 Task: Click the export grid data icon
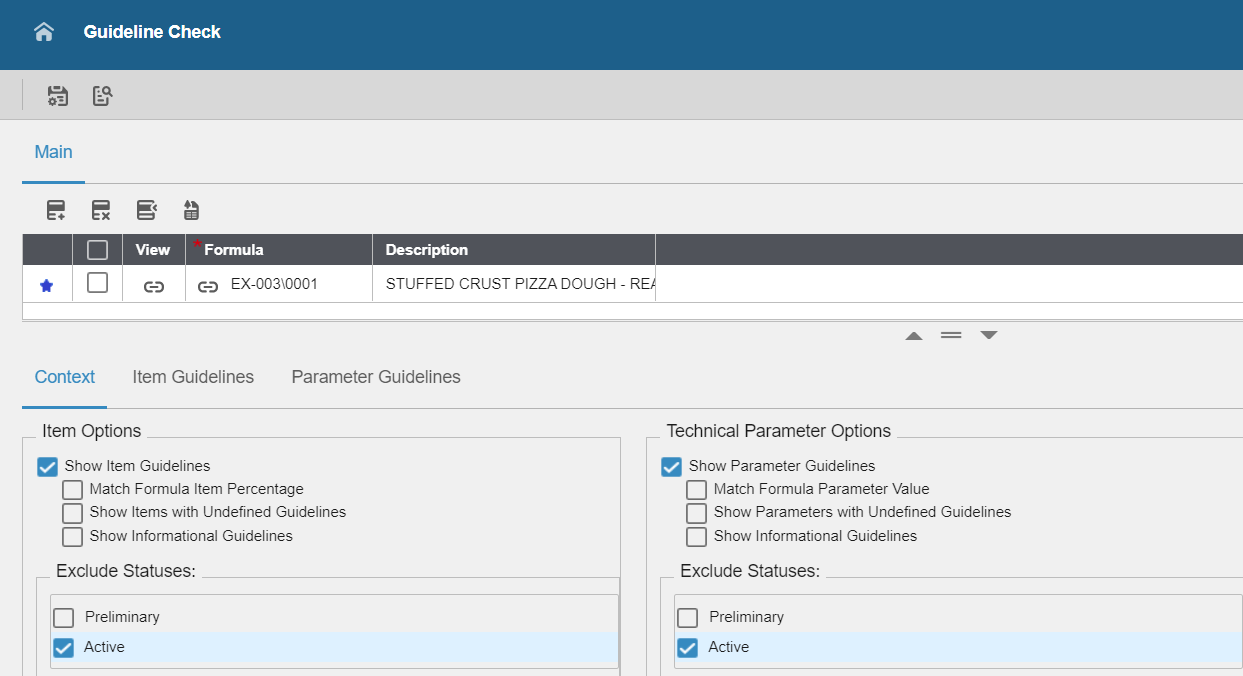[x=191, y=210]
